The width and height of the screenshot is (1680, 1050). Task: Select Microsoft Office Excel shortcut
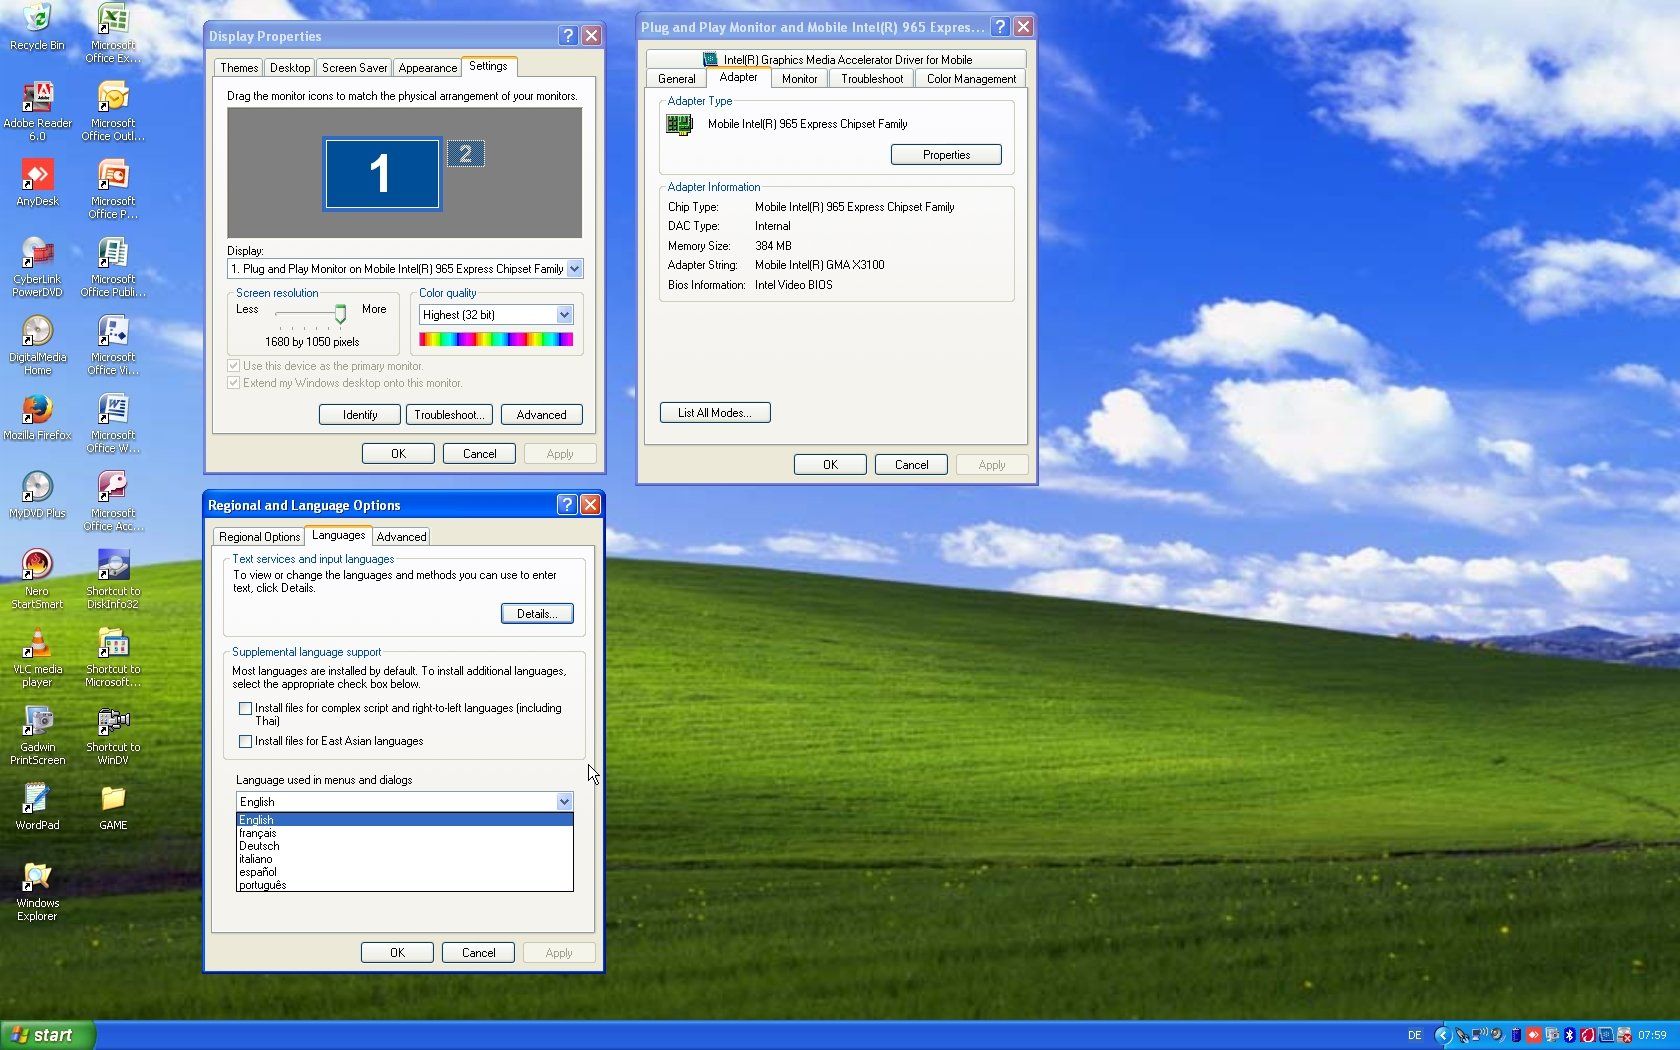pyautogui.click(x=113, y=33)
